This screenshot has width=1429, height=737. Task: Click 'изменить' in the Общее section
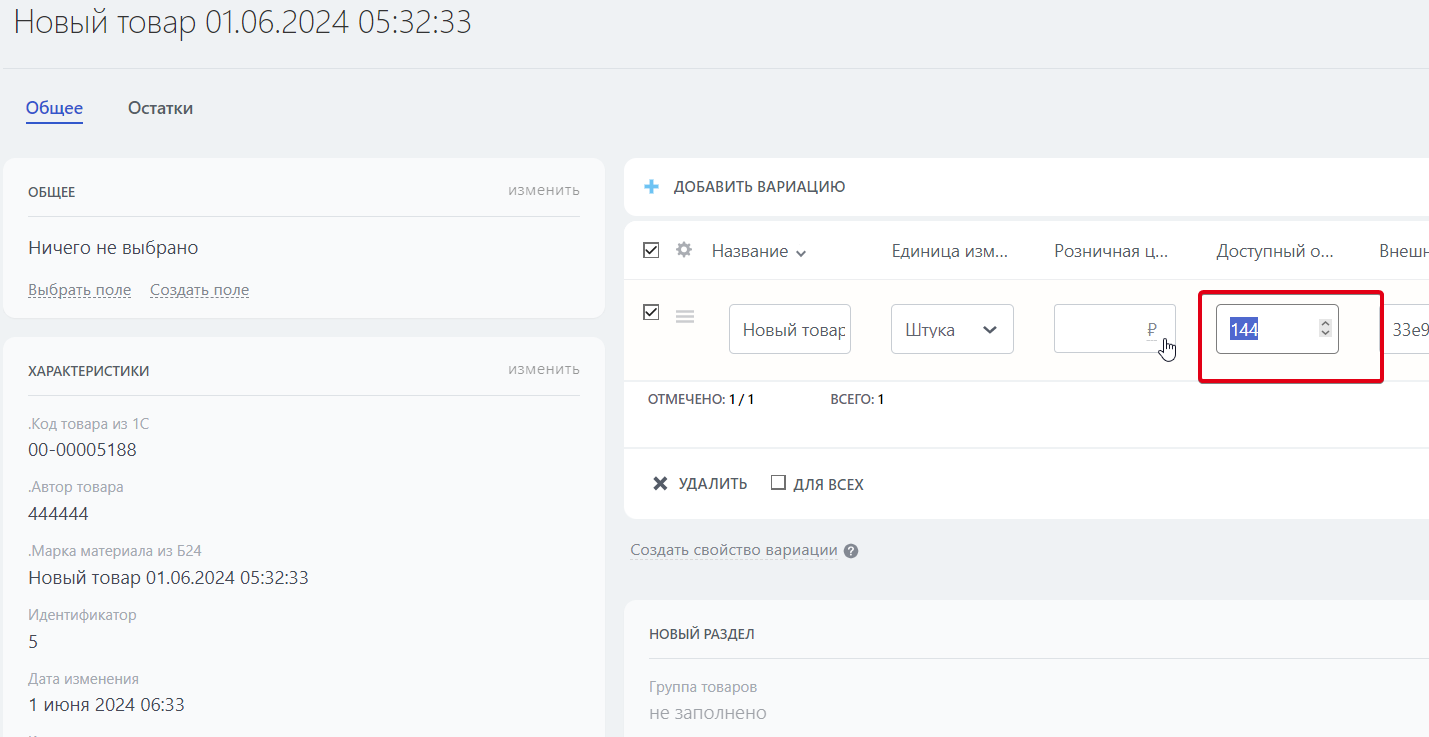(x=543, y=190)
